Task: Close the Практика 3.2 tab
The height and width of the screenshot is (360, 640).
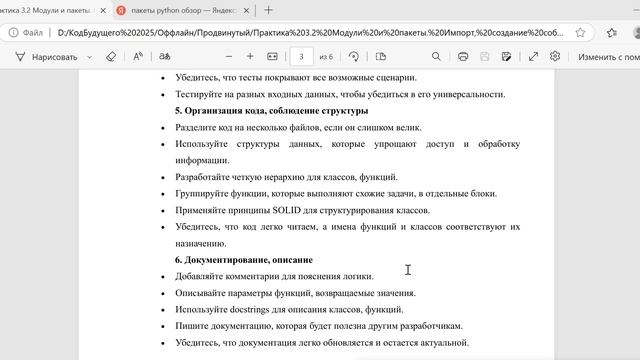Action: pos(103,11)
